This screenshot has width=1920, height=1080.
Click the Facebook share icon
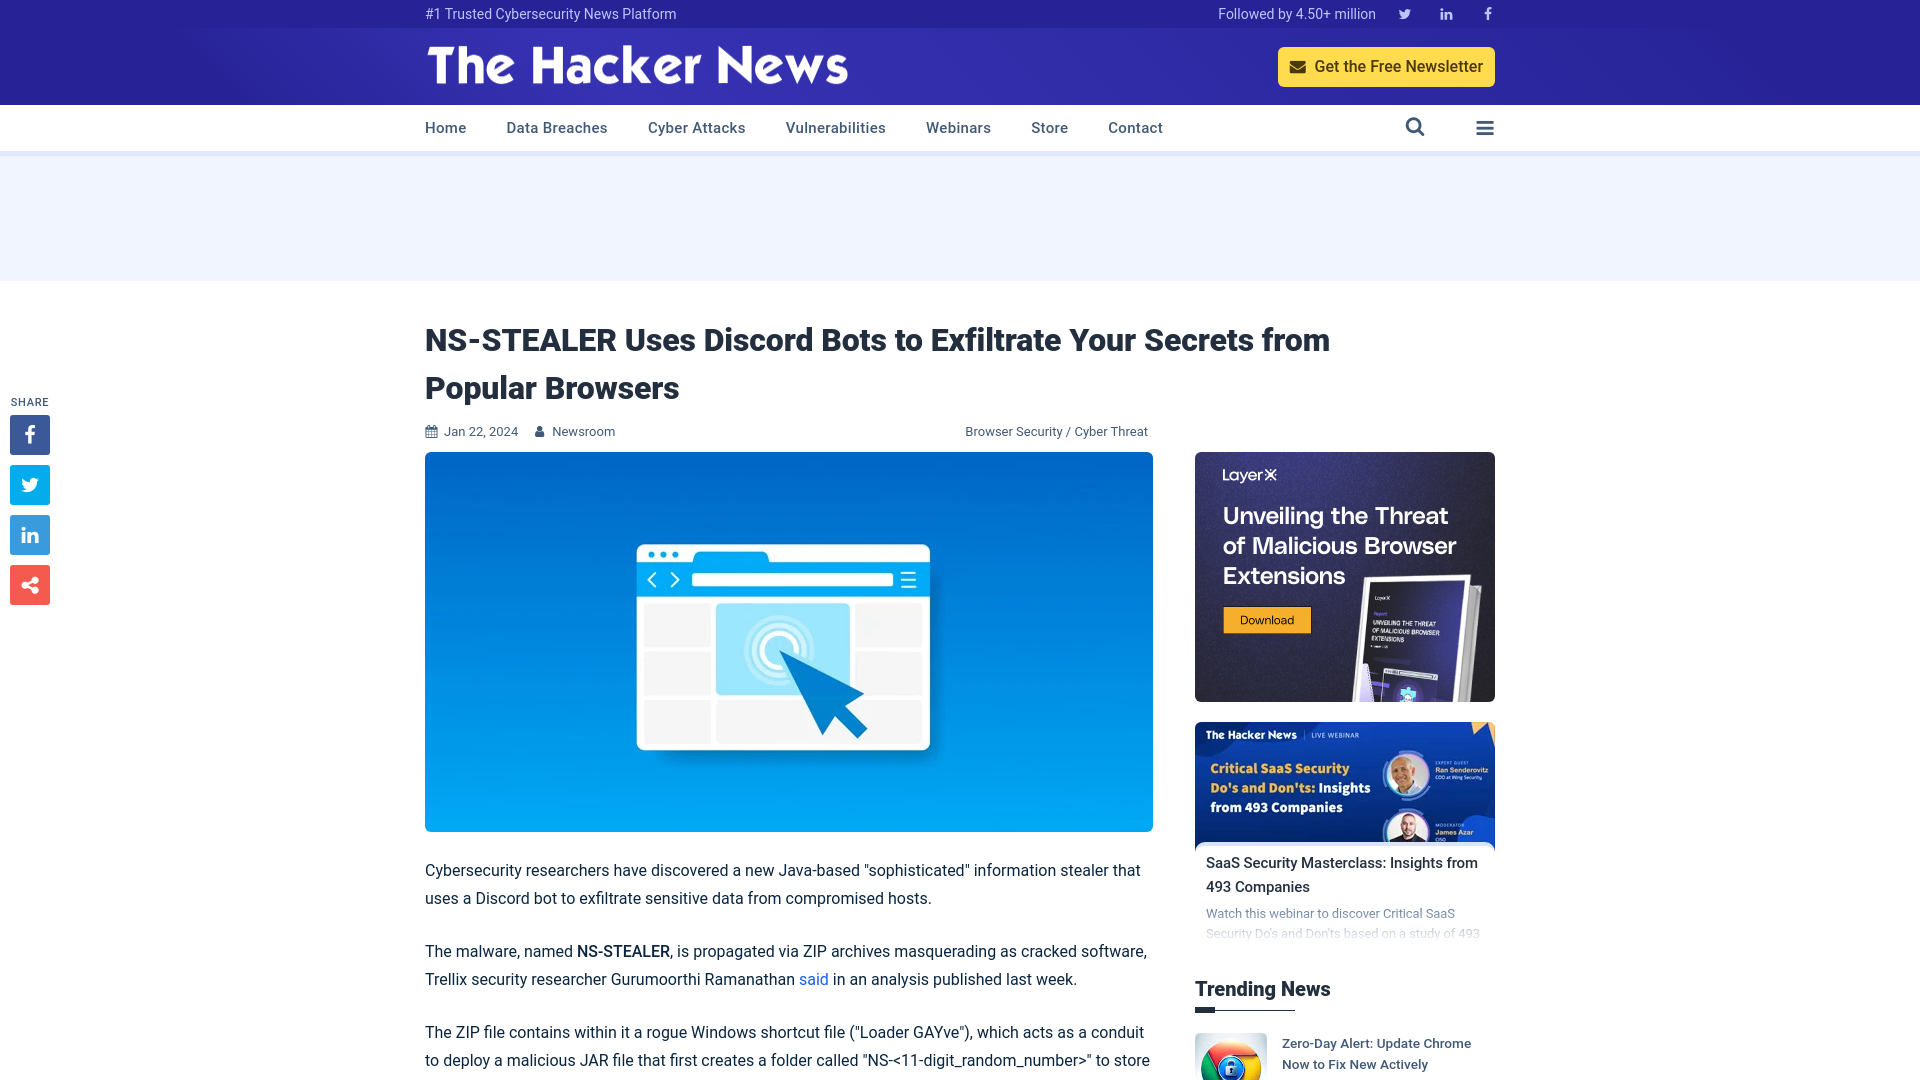(x=29, y=434)
